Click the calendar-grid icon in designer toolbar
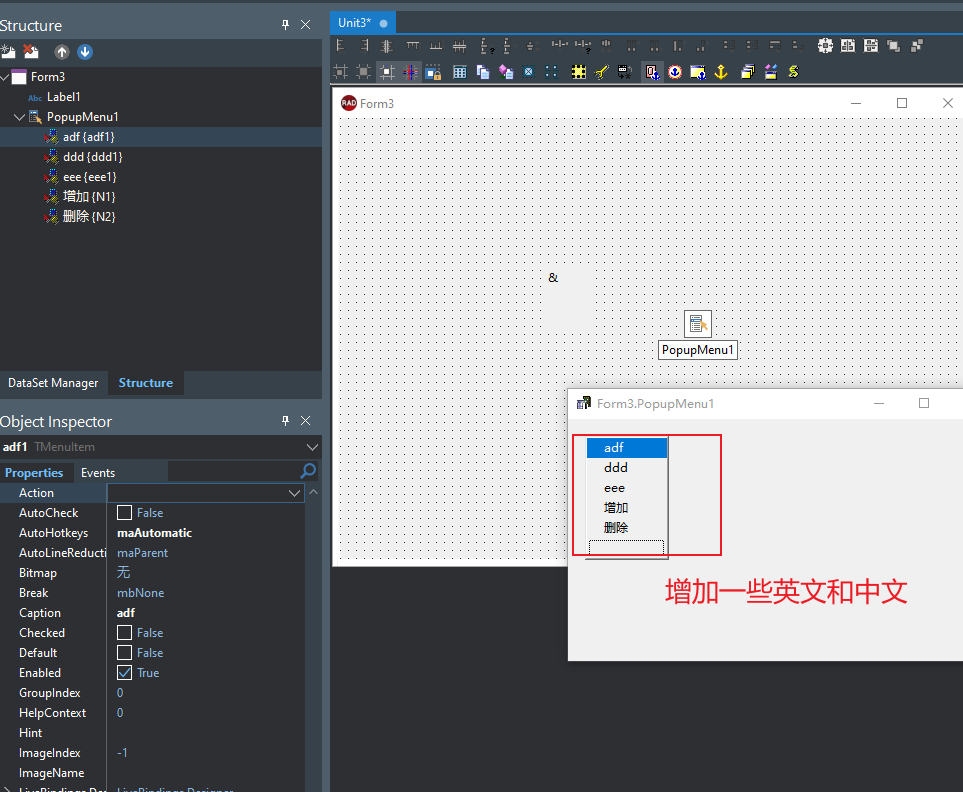 tap(459, 72)
